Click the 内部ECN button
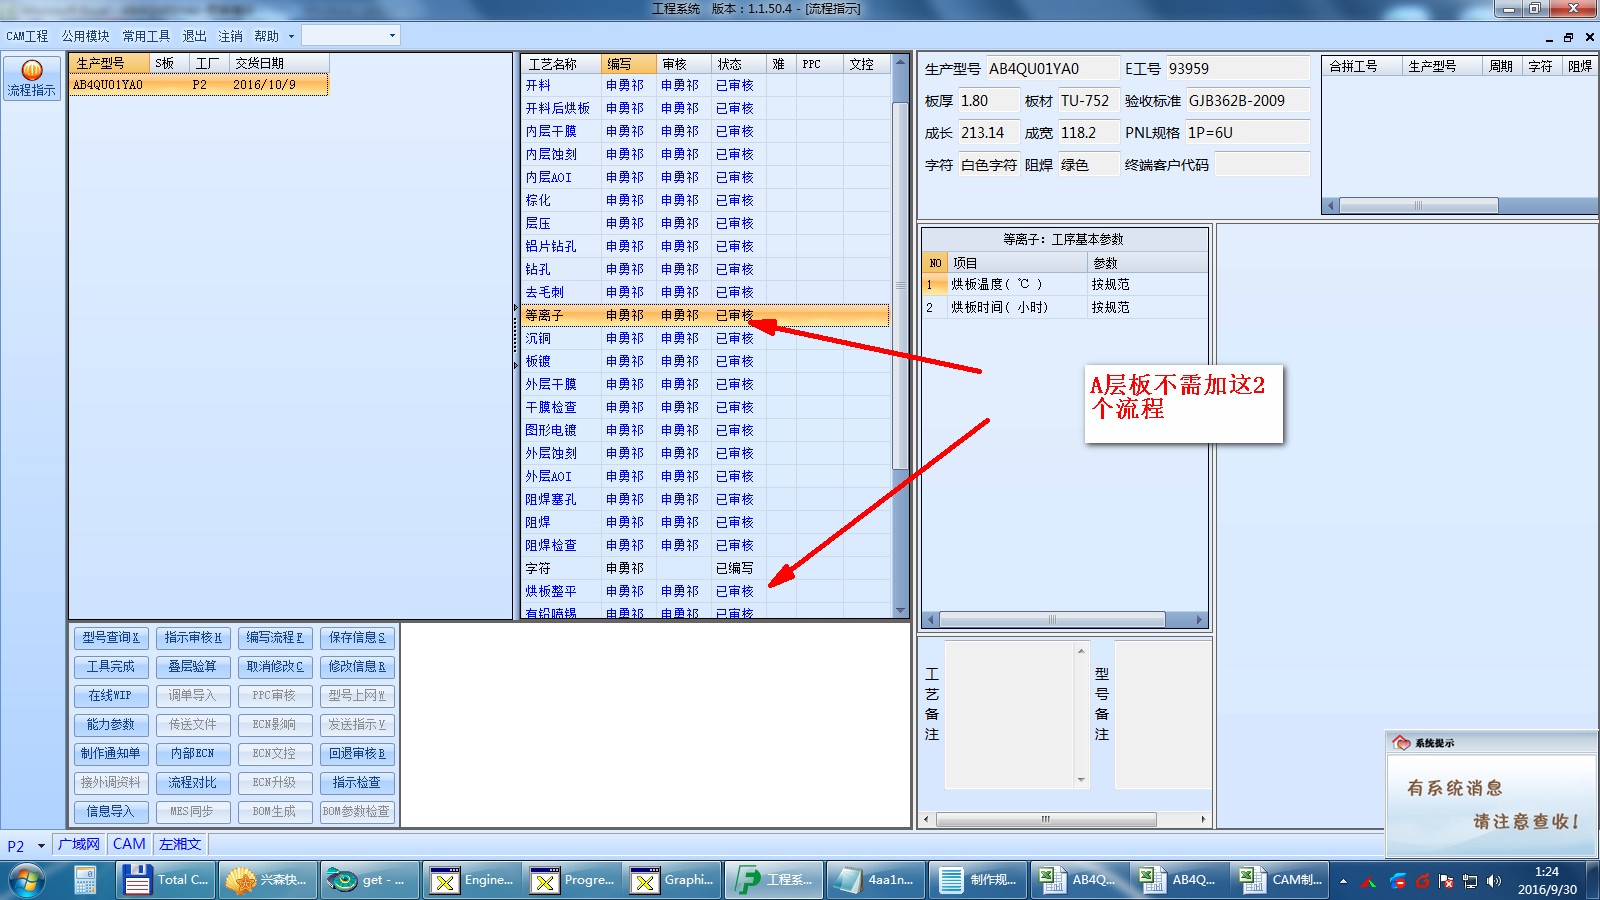The width and height of the screenshot is (1600, 900). [193, 753]
